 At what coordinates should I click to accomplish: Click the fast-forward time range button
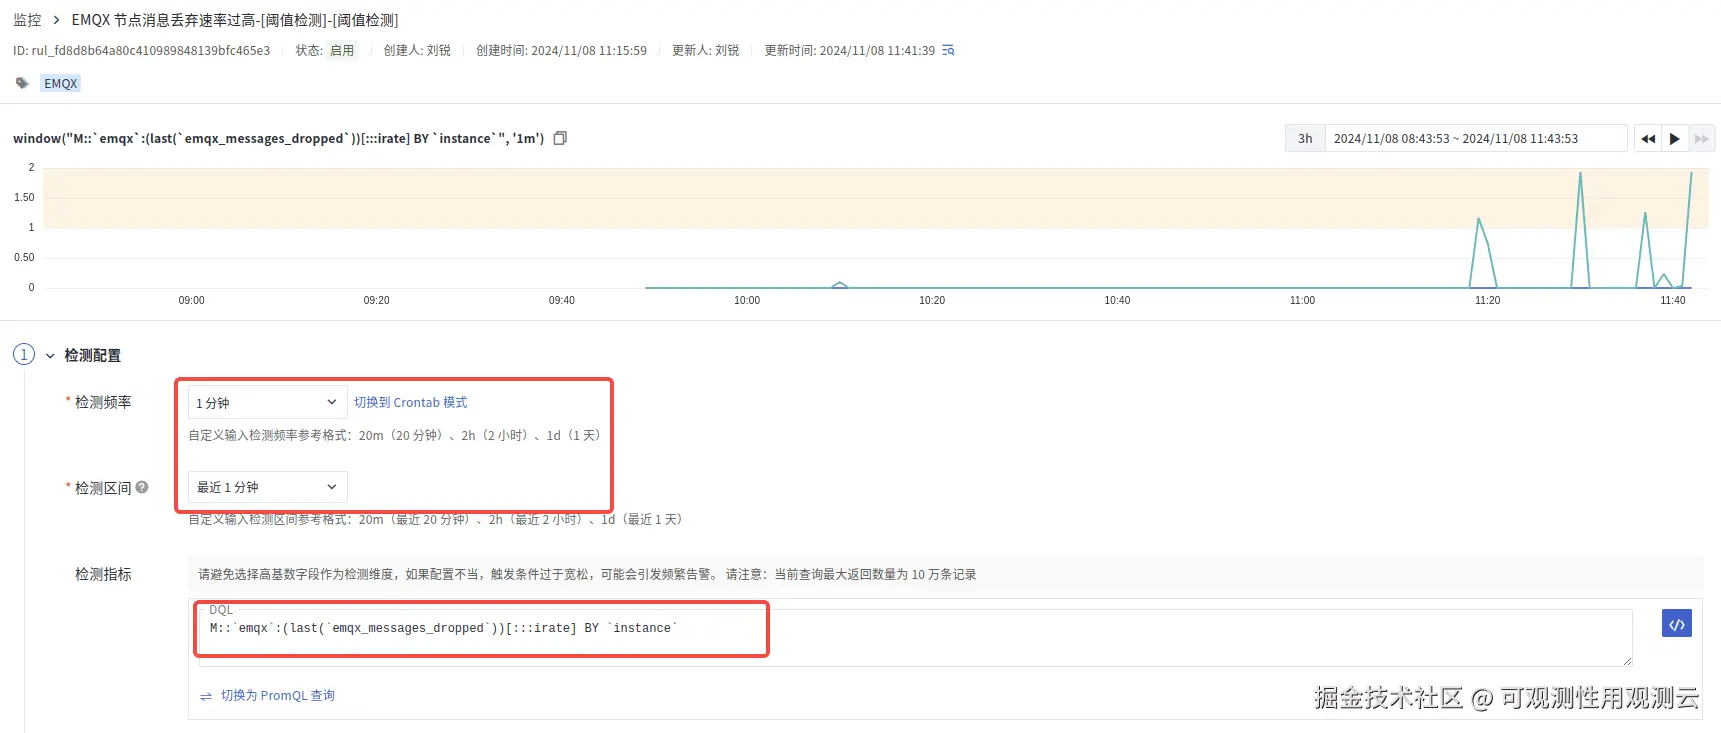pos(1702,138)
